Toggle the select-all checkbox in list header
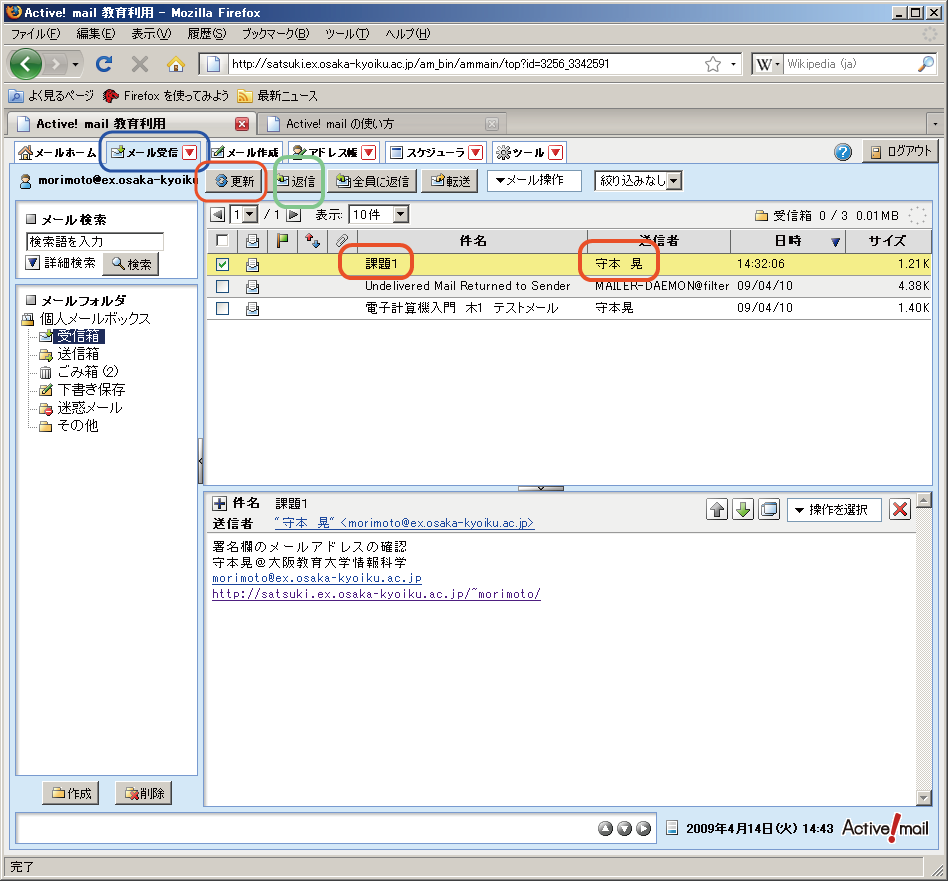 222,241
